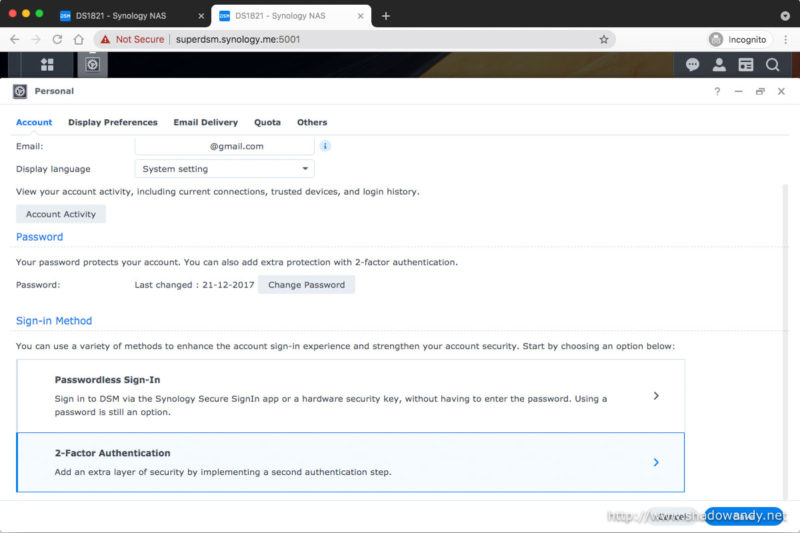The image size is (800, 533).
Task: Go forward in the browser
Action: 36,39
